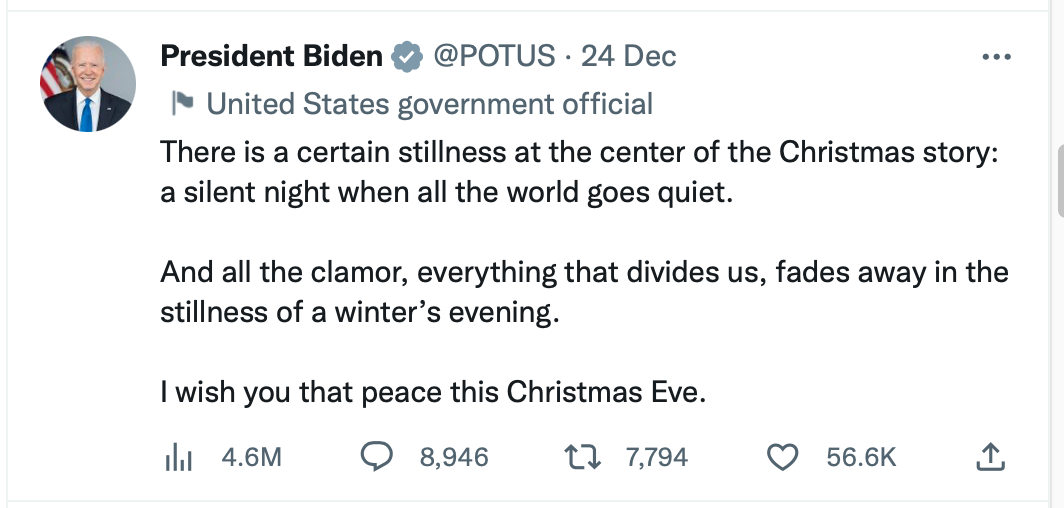Click the 4.6M views count
The height and width of the screenshot is (508, 1064).
coord(252,457)
